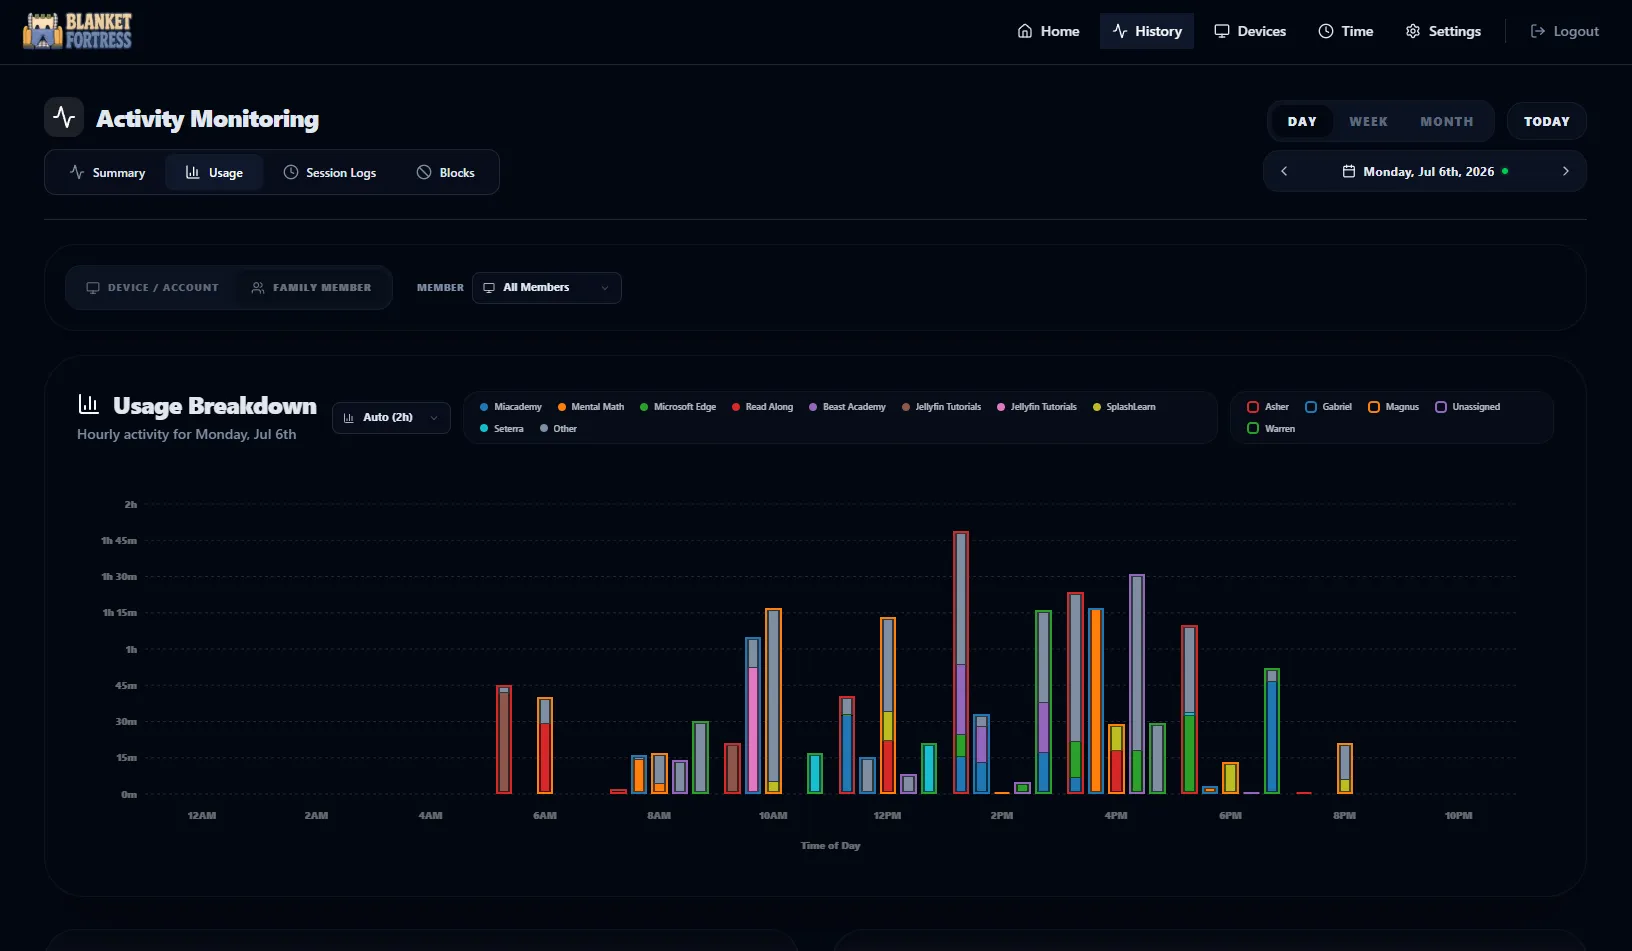Click the "MEMBER" filter label
The image size is (1632, 951).
tap(440, 288)
